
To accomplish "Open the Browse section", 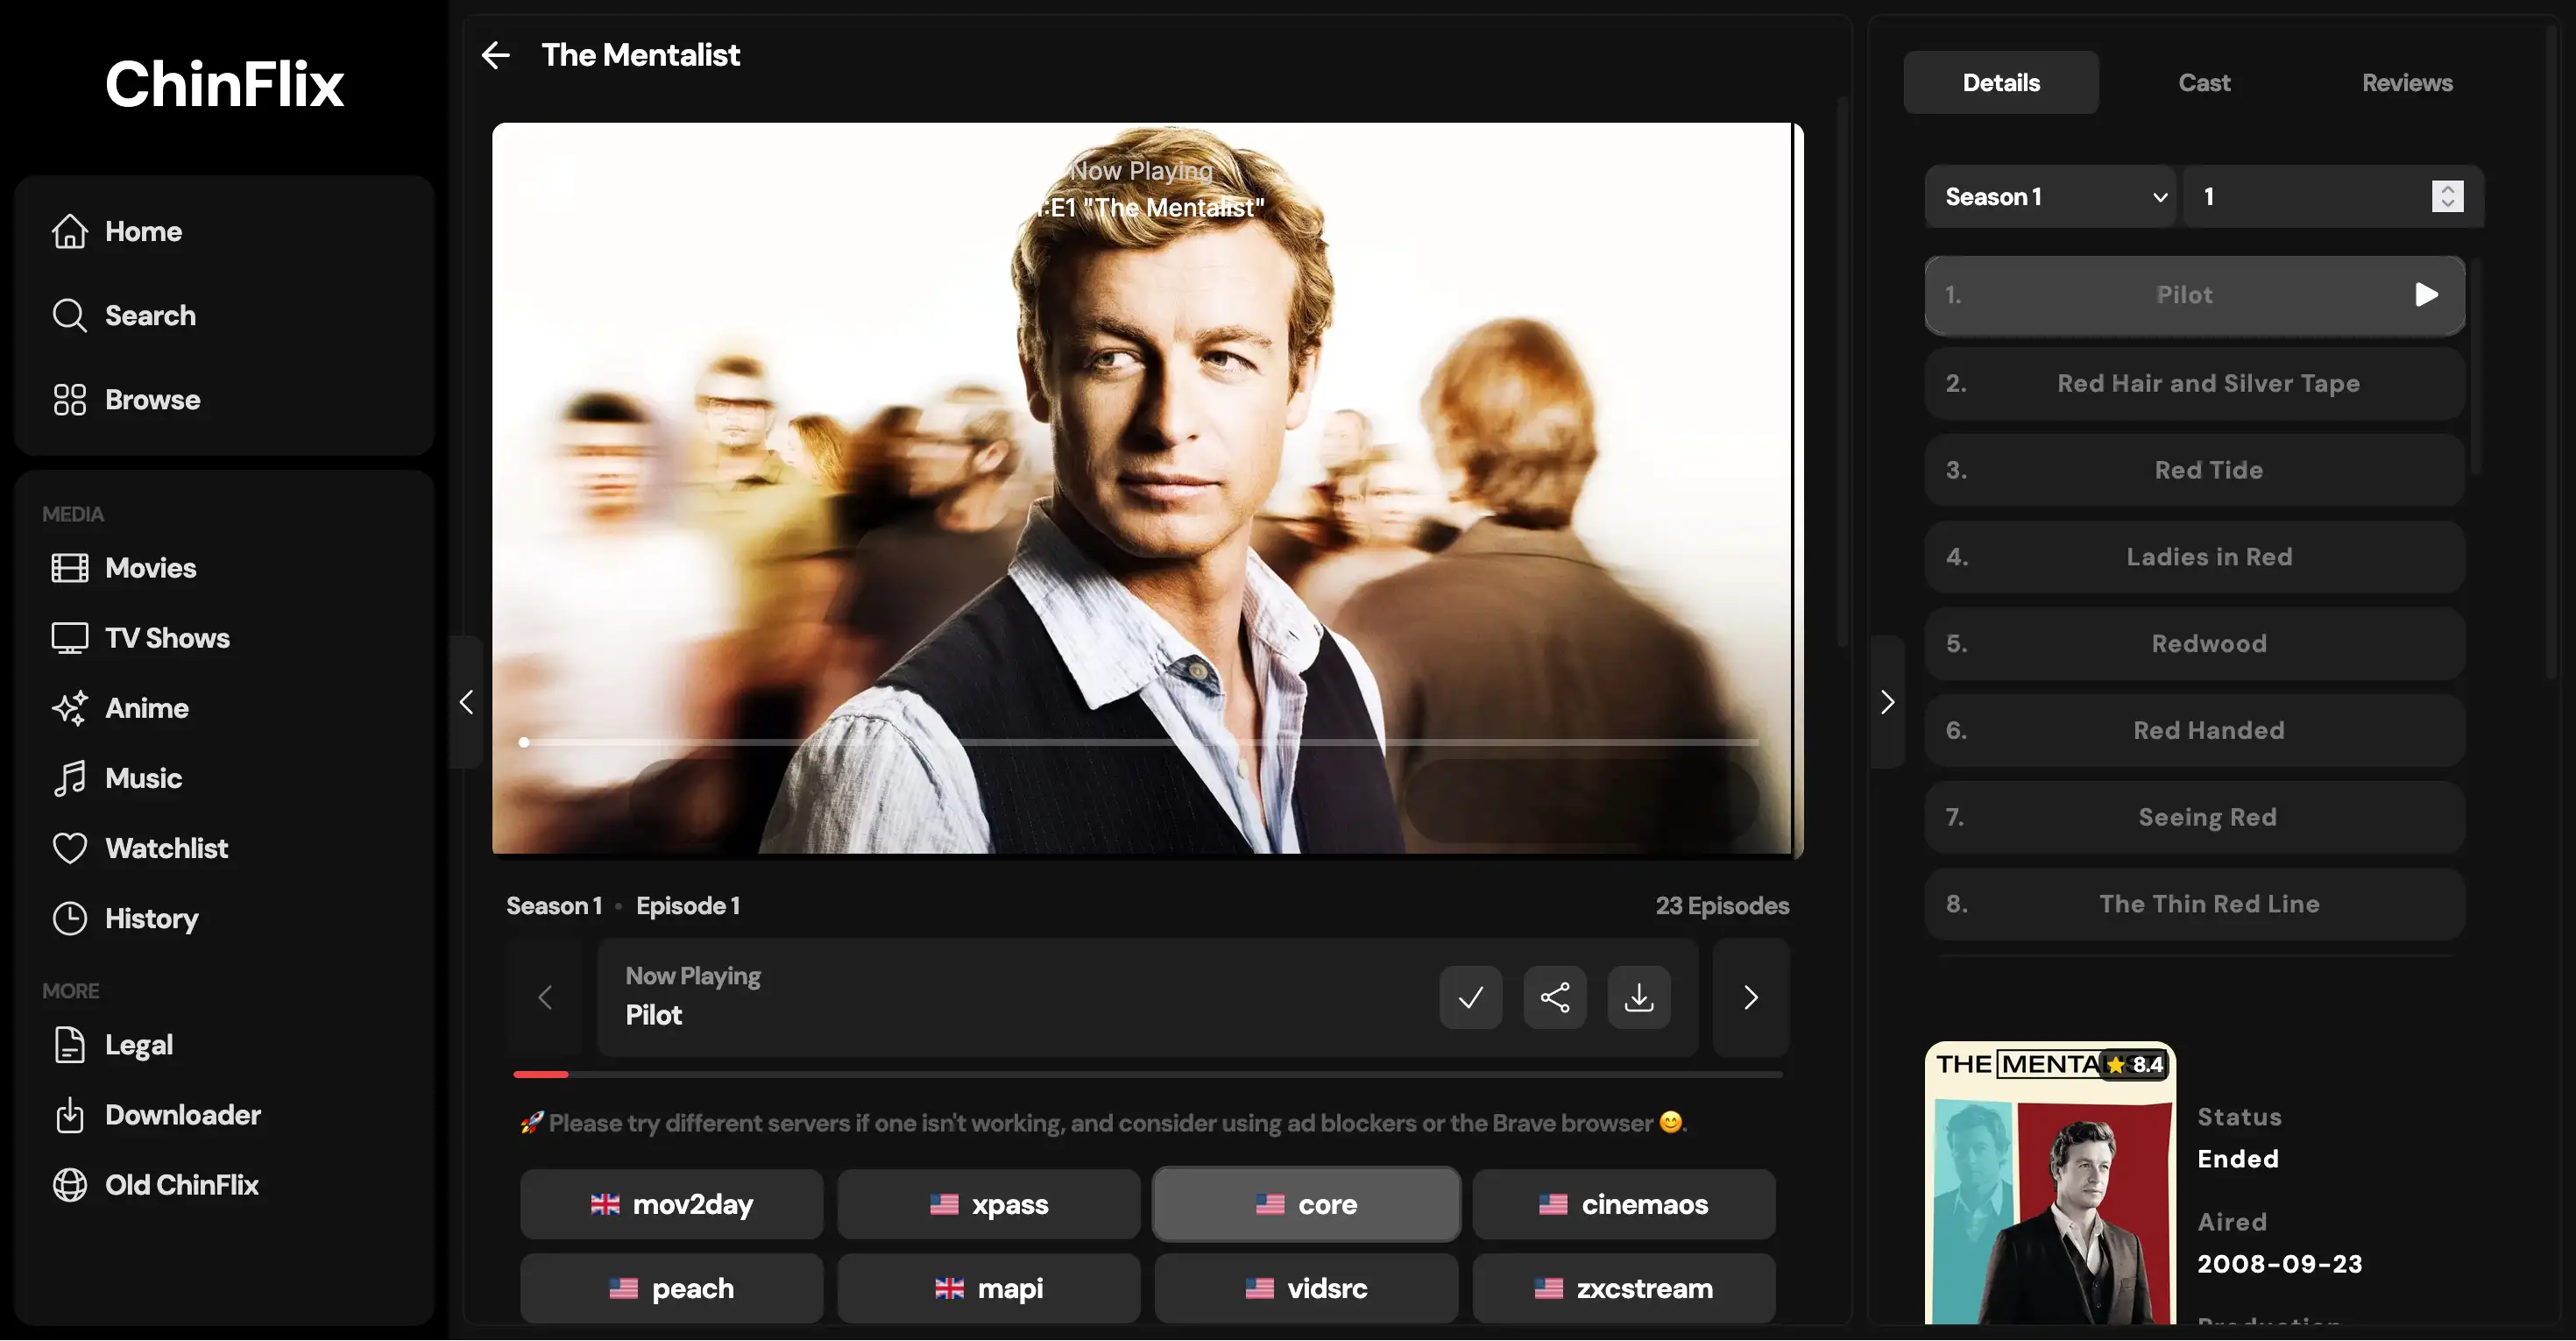I will (224, 399).
